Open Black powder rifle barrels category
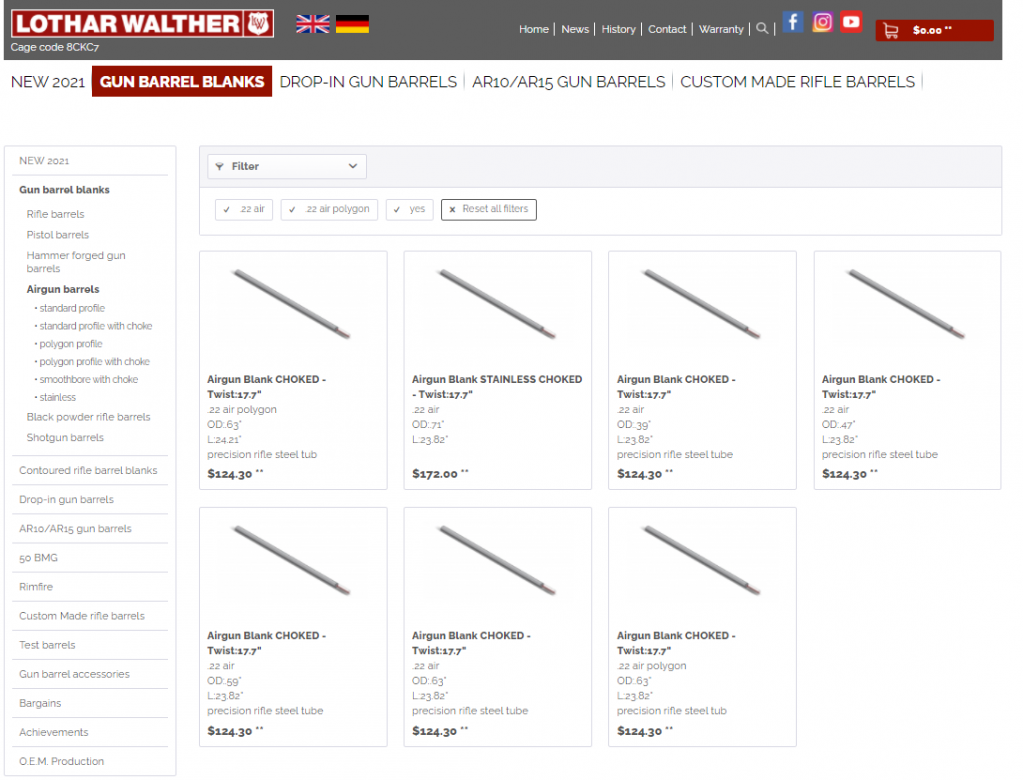Screen dimensions: 1023x780 pyautogui.click(x=88, y=417)
